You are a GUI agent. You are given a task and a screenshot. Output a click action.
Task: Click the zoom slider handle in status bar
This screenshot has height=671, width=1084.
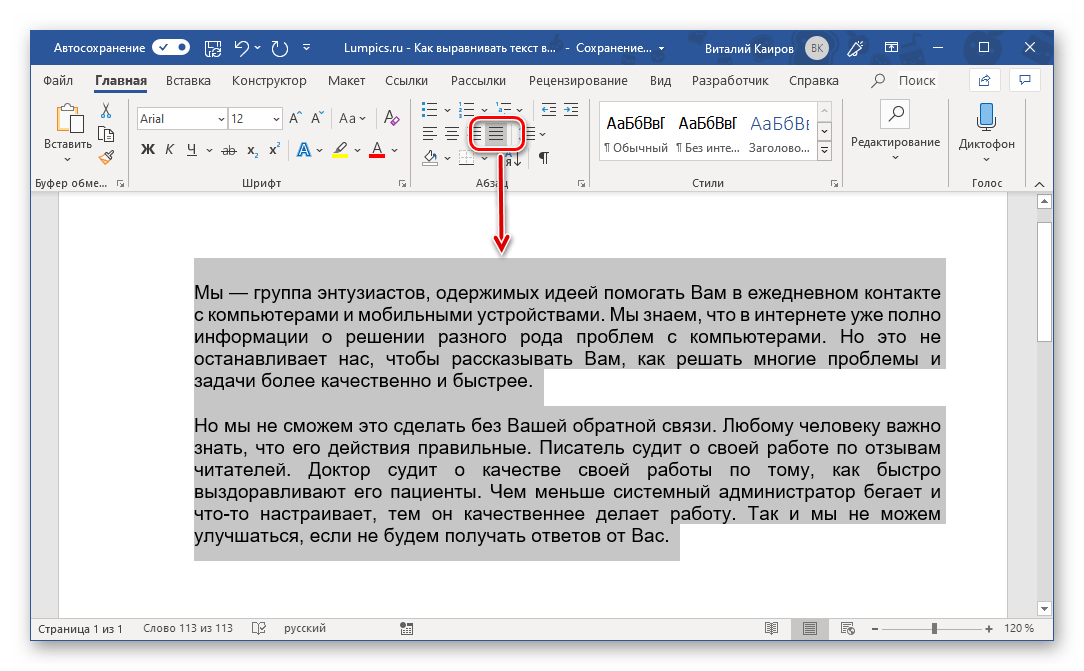(934, 629)
